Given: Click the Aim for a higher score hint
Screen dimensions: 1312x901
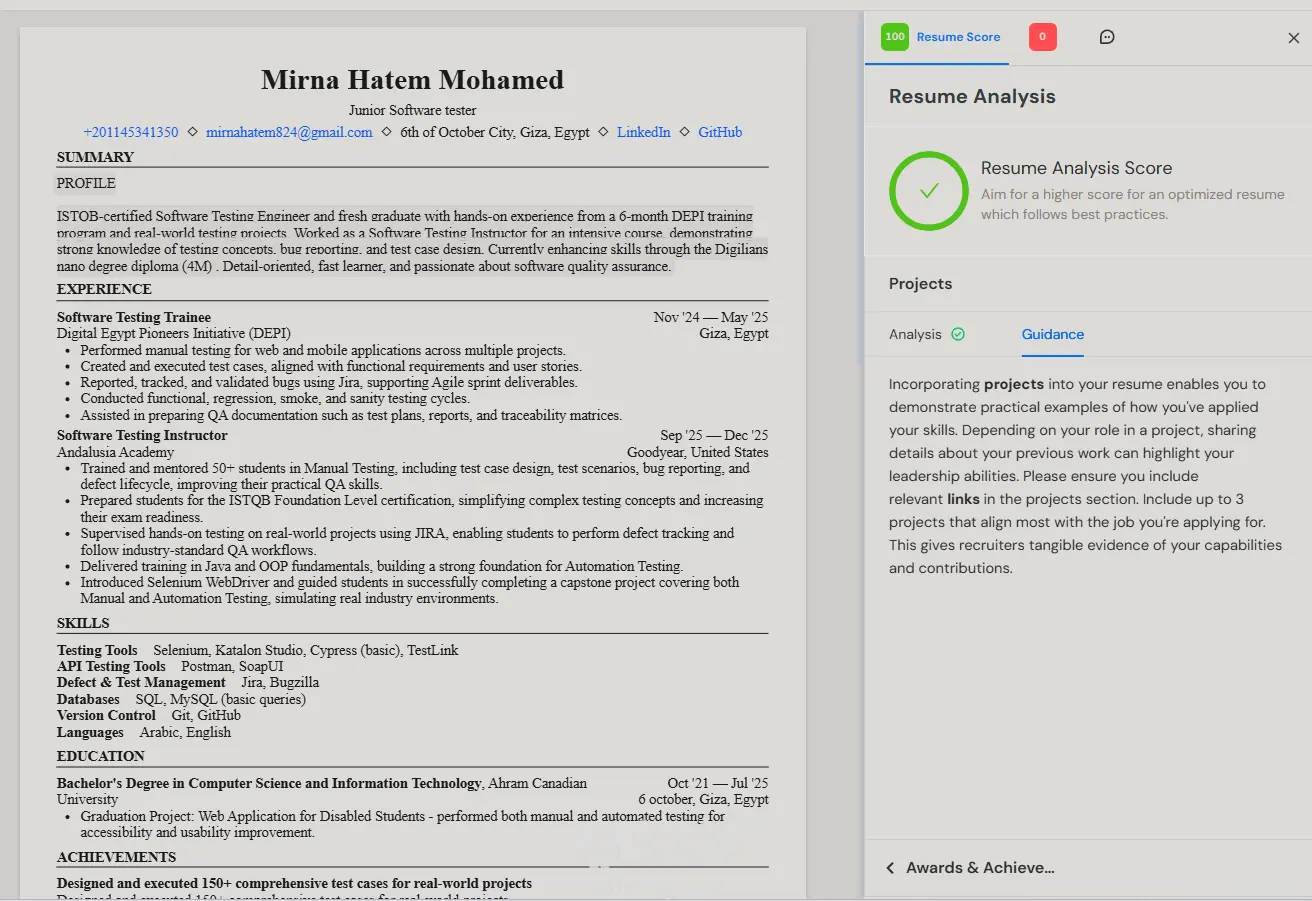Looking at the screenshot, I should [x=1133, y=204].
